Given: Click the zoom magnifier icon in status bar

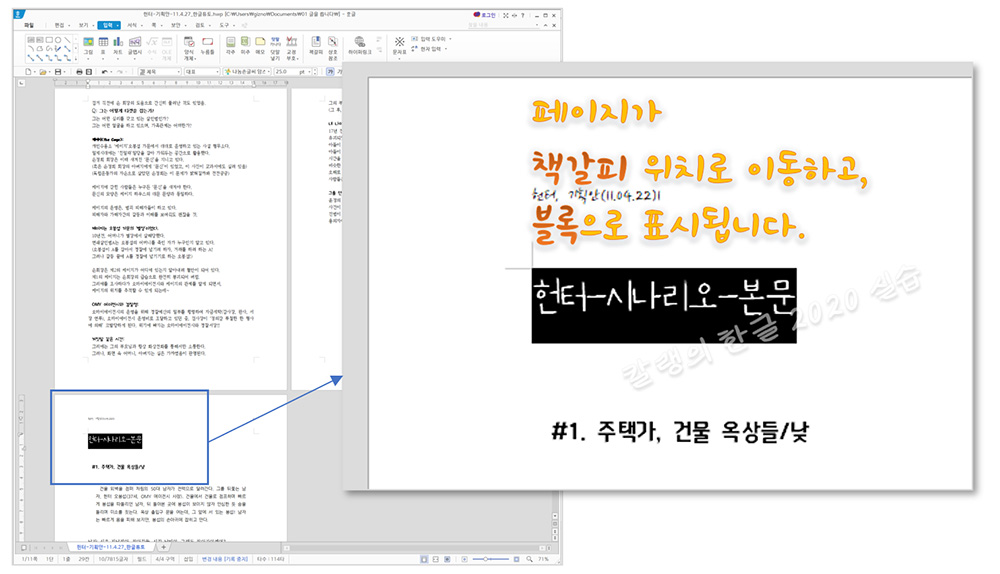Looking at the screenshot, I should tap(529, 559).
